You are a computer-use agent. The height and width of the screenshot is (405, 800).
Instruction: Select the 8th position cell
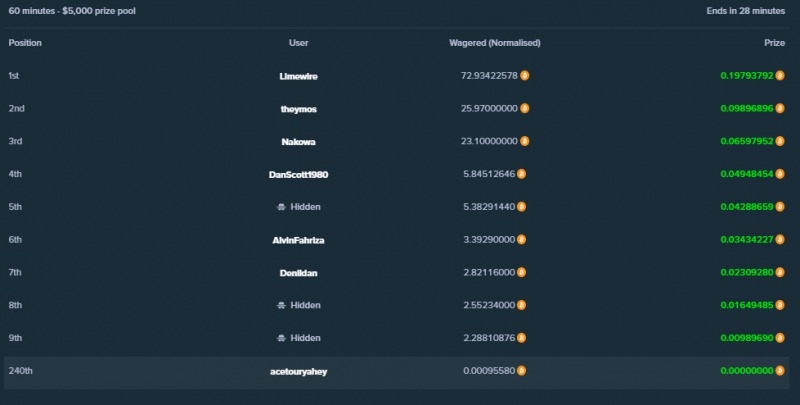pyautogui.click(x=15, y=305)
